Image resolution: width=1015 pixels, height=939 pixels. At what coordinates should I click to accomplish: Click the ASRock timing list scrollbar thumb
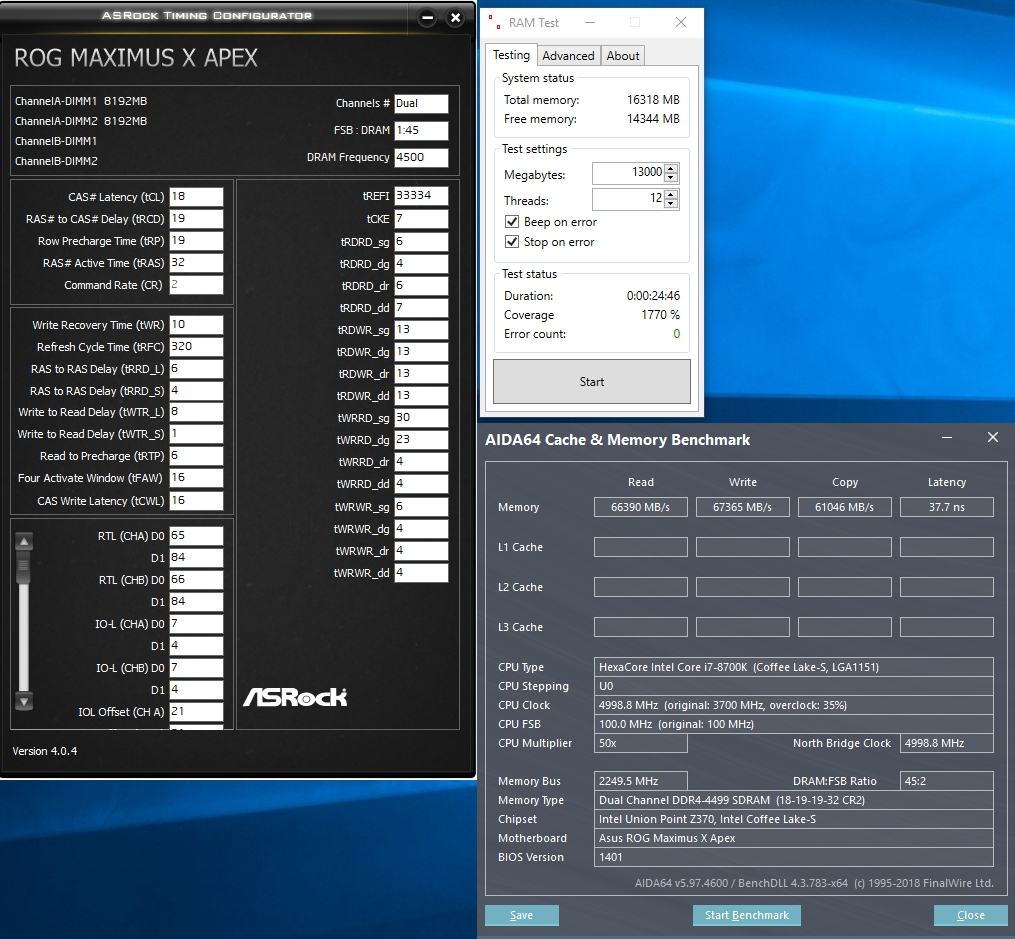click(24, 568)
